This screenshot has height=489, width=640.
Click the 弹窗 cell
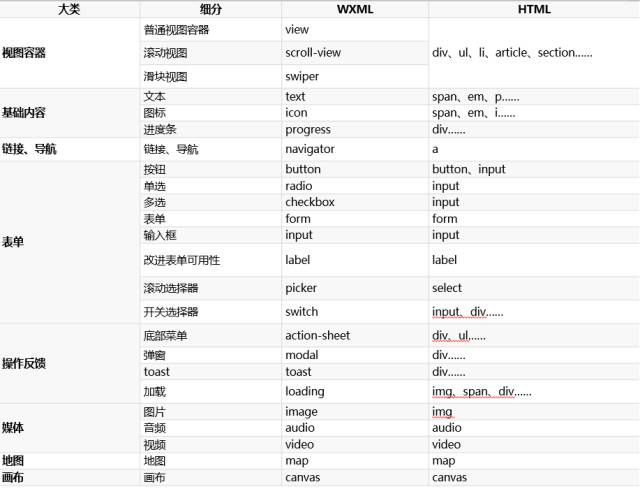(211, 355)
